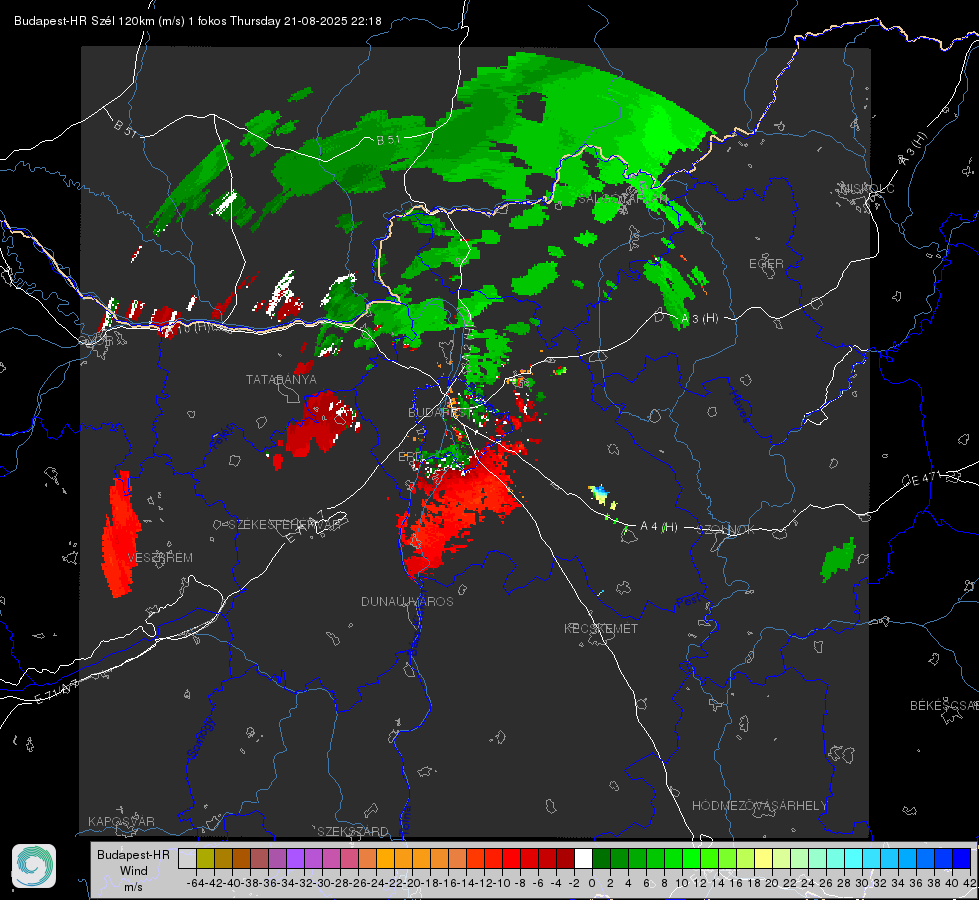This screenshot has width=979, height=900.
Task: Click the SZEKESFEHERVAR city label
Action: (287, 525)
